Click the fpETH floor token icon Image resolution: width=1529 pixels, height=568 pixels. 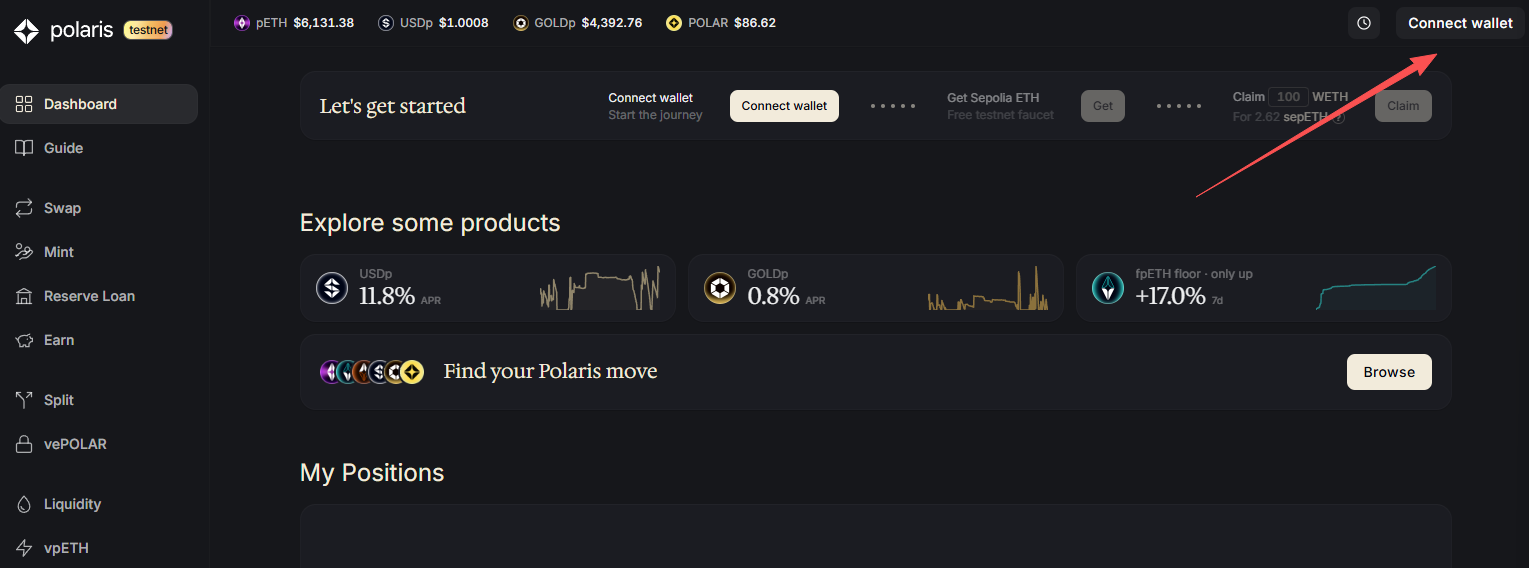coord(1108,288)
